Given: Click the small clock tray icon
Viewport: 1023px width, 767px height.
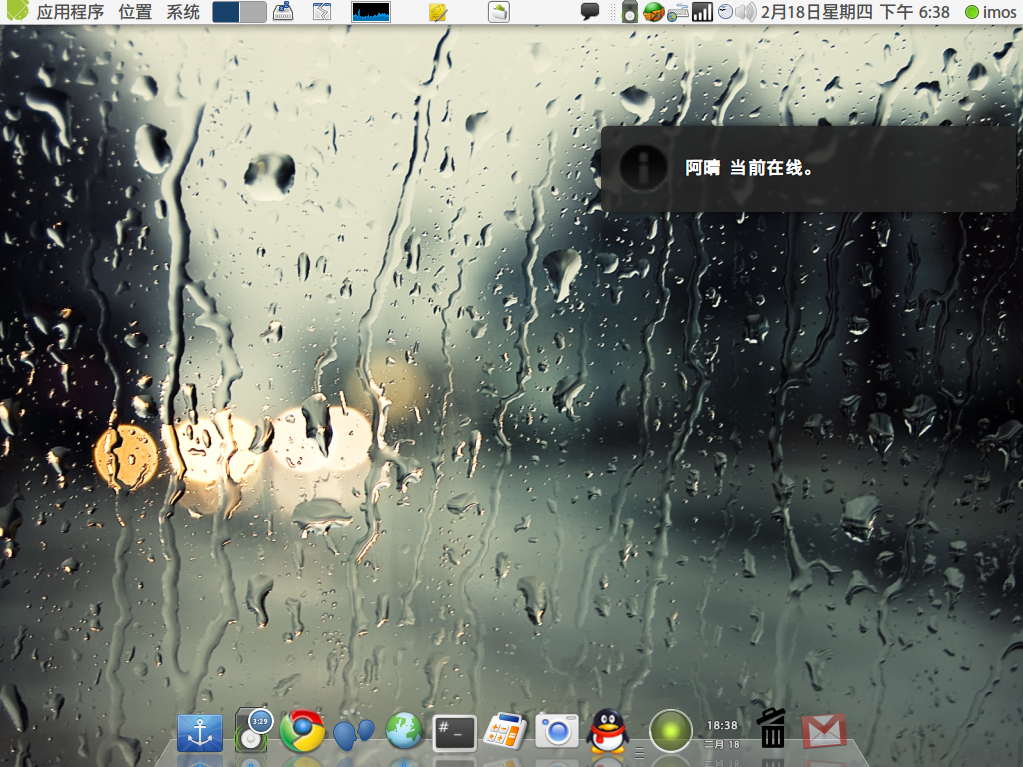Looking at the screenshot, I should point(725,11).
